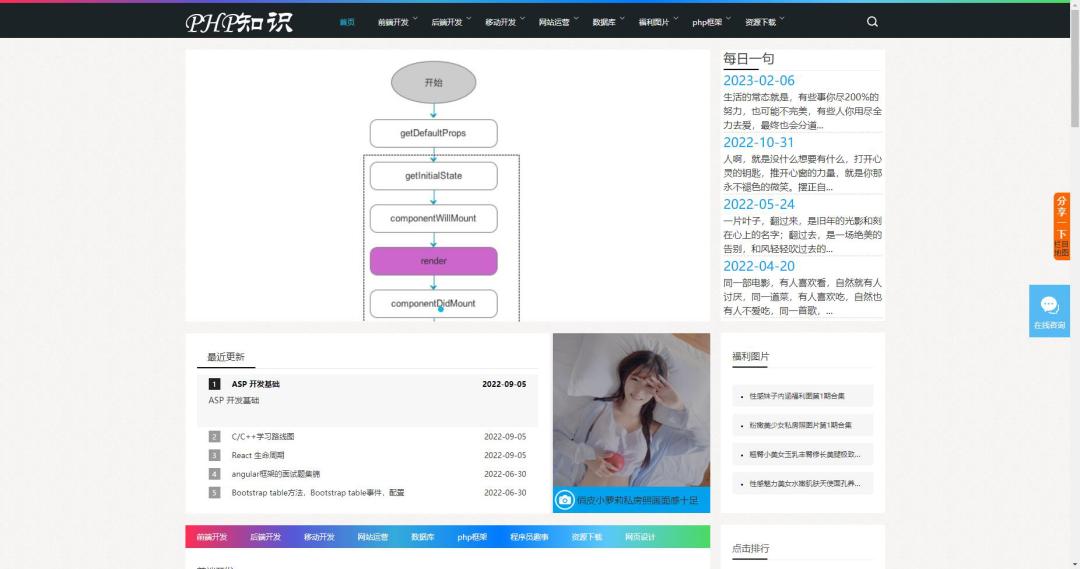This screenshot has width=1080, height=569.
Task: Select 网站运营 tab in gradient category bar
Action: click(373, 537)
